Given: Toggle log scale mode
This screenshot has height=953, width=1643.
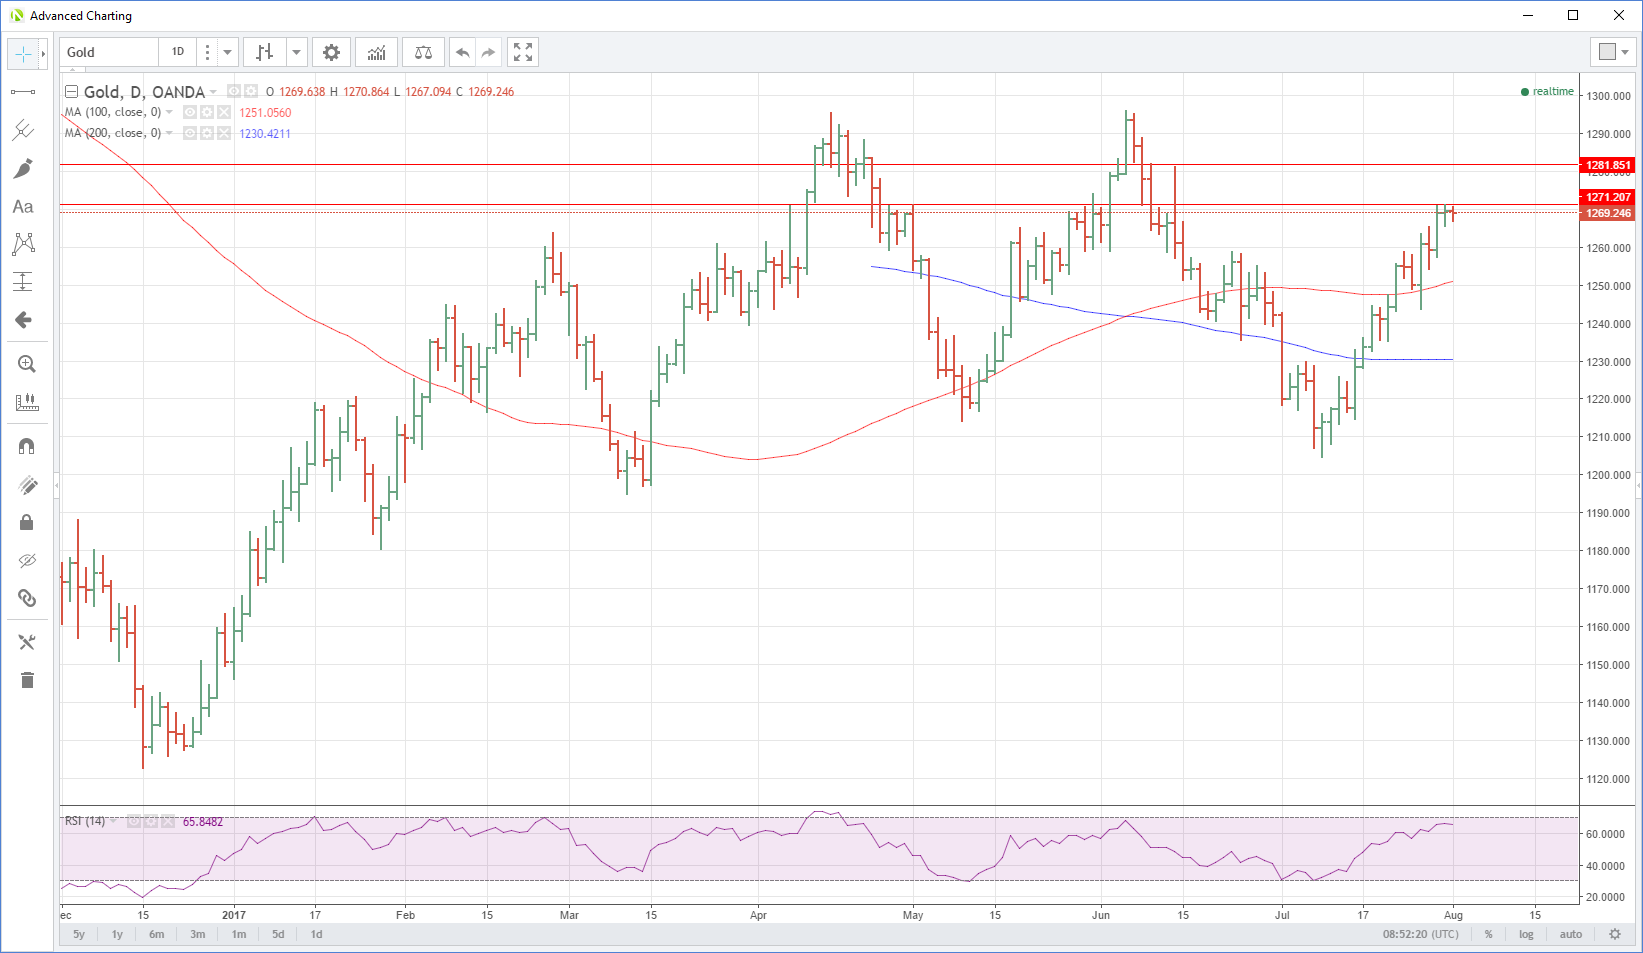Looking at the screenshot, I should tap(1526, 934).
